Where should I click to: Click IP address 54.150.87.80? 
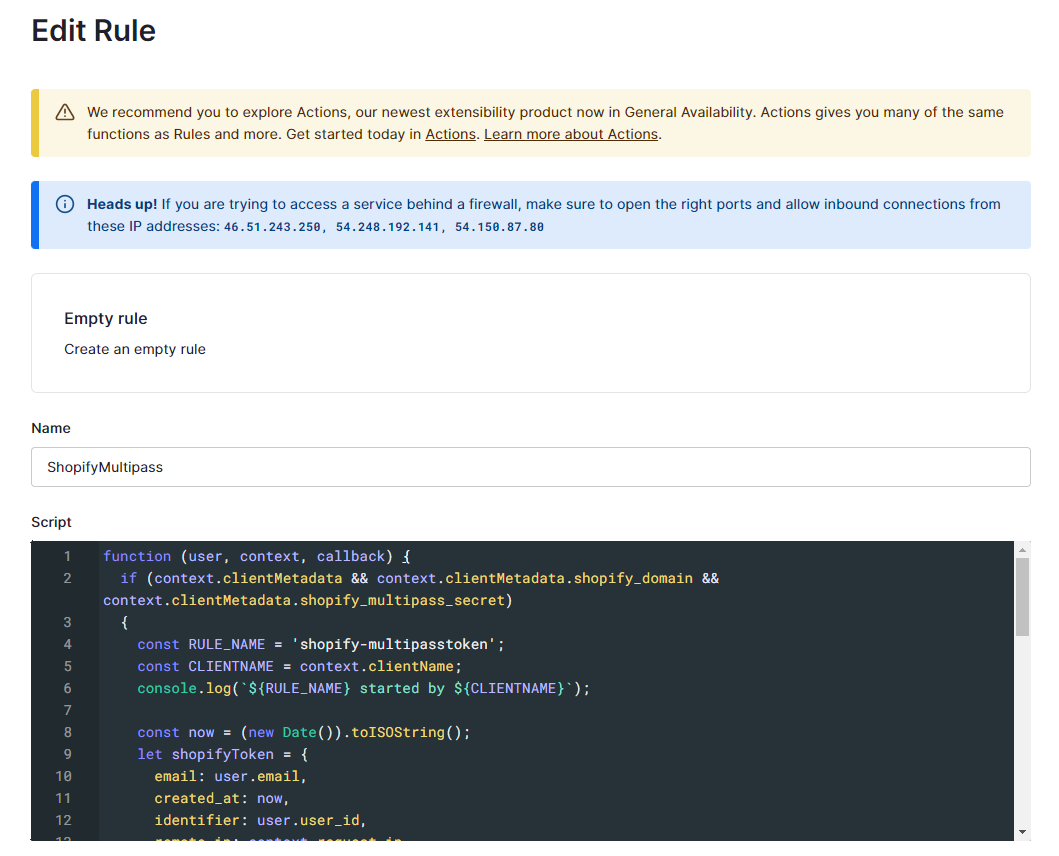[499, 227]
